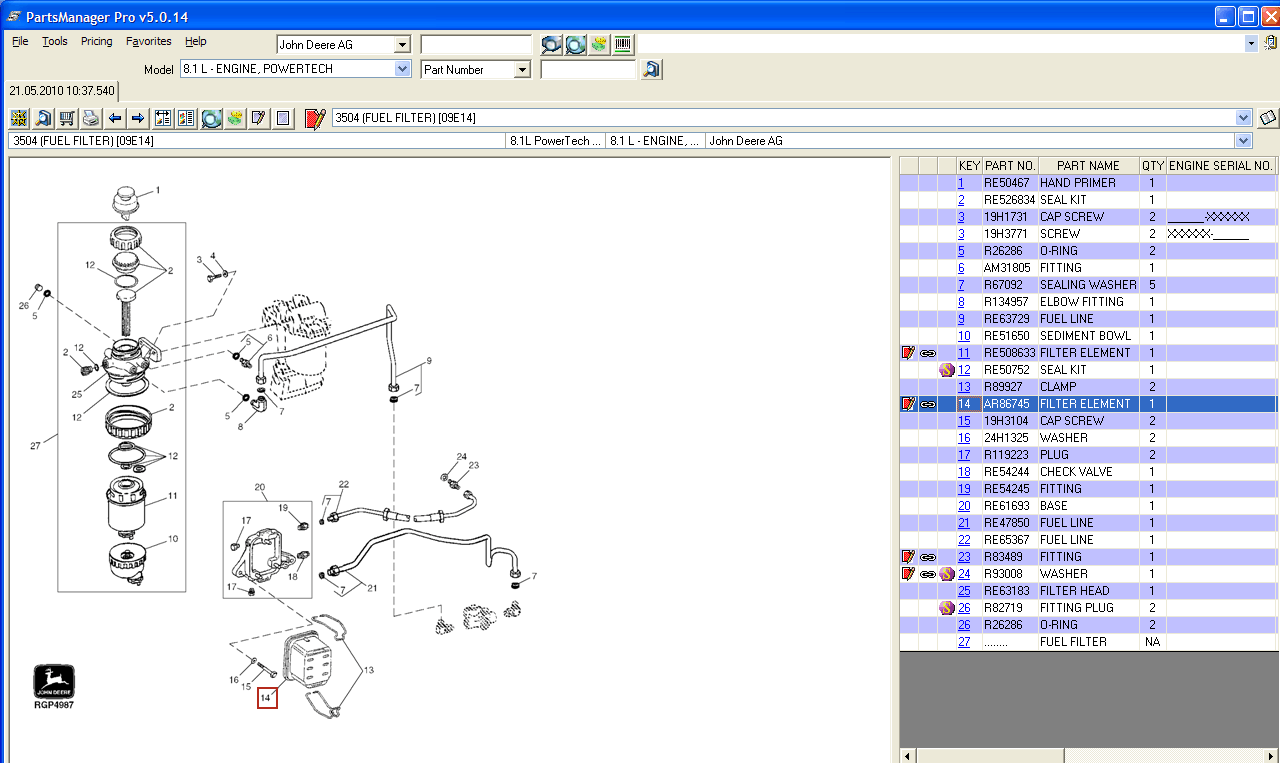Screen dimensions: 1280x763
Task: Click the printer icon in toolbar
Action: [91, 118]
